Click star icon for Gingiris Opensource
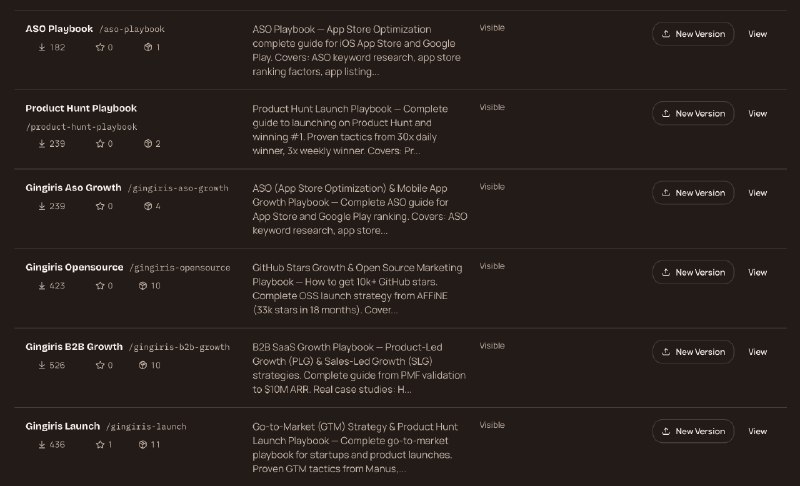This screenshot has width=800, height=486. tap(100, 286)
